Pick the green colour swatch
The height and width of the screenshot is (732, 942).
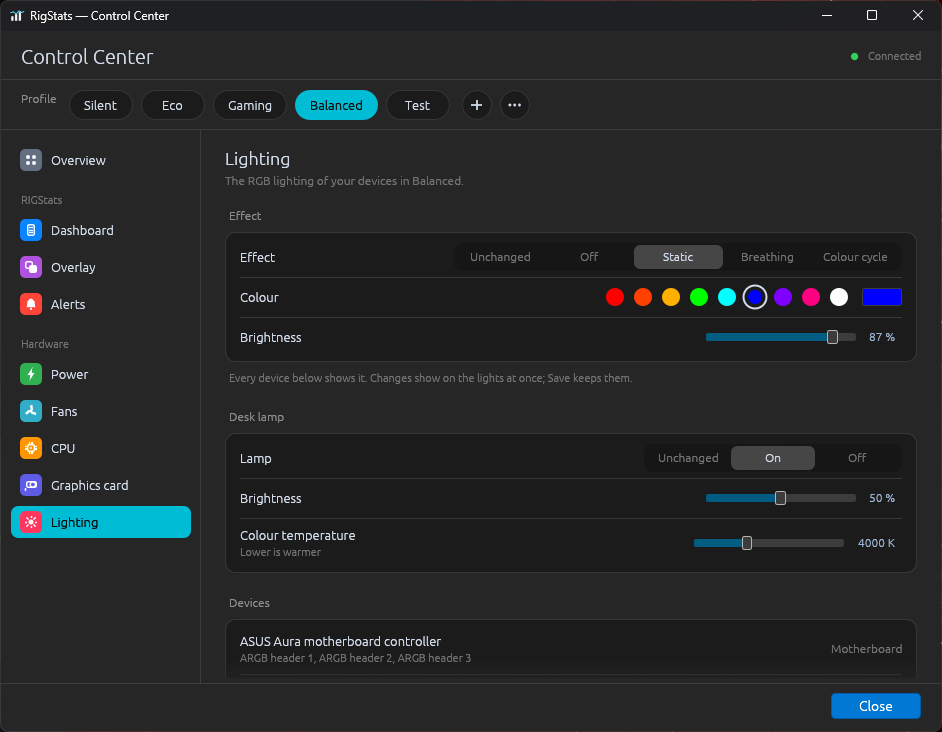click(x=699, y=297)
